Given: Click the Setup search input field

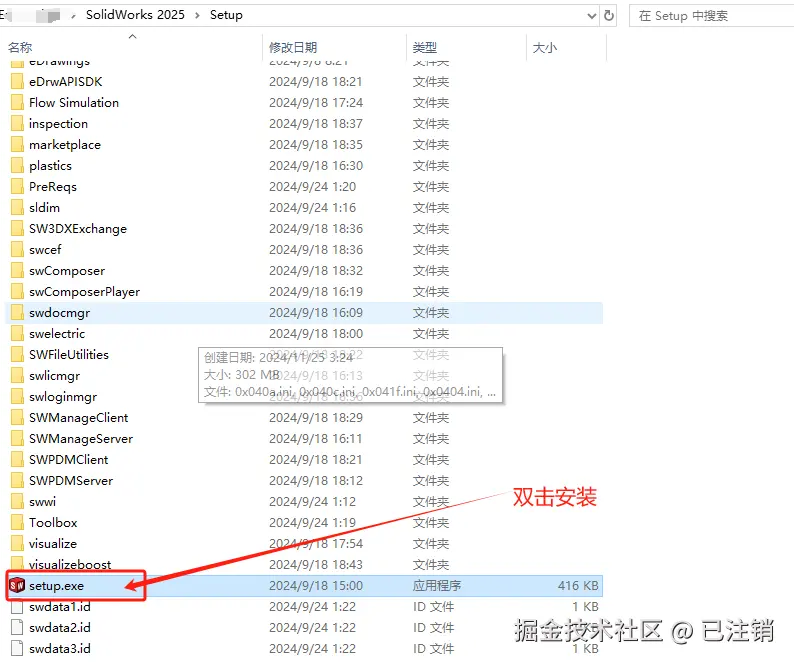Looking at the screenshot, I should tap(711, 16).
